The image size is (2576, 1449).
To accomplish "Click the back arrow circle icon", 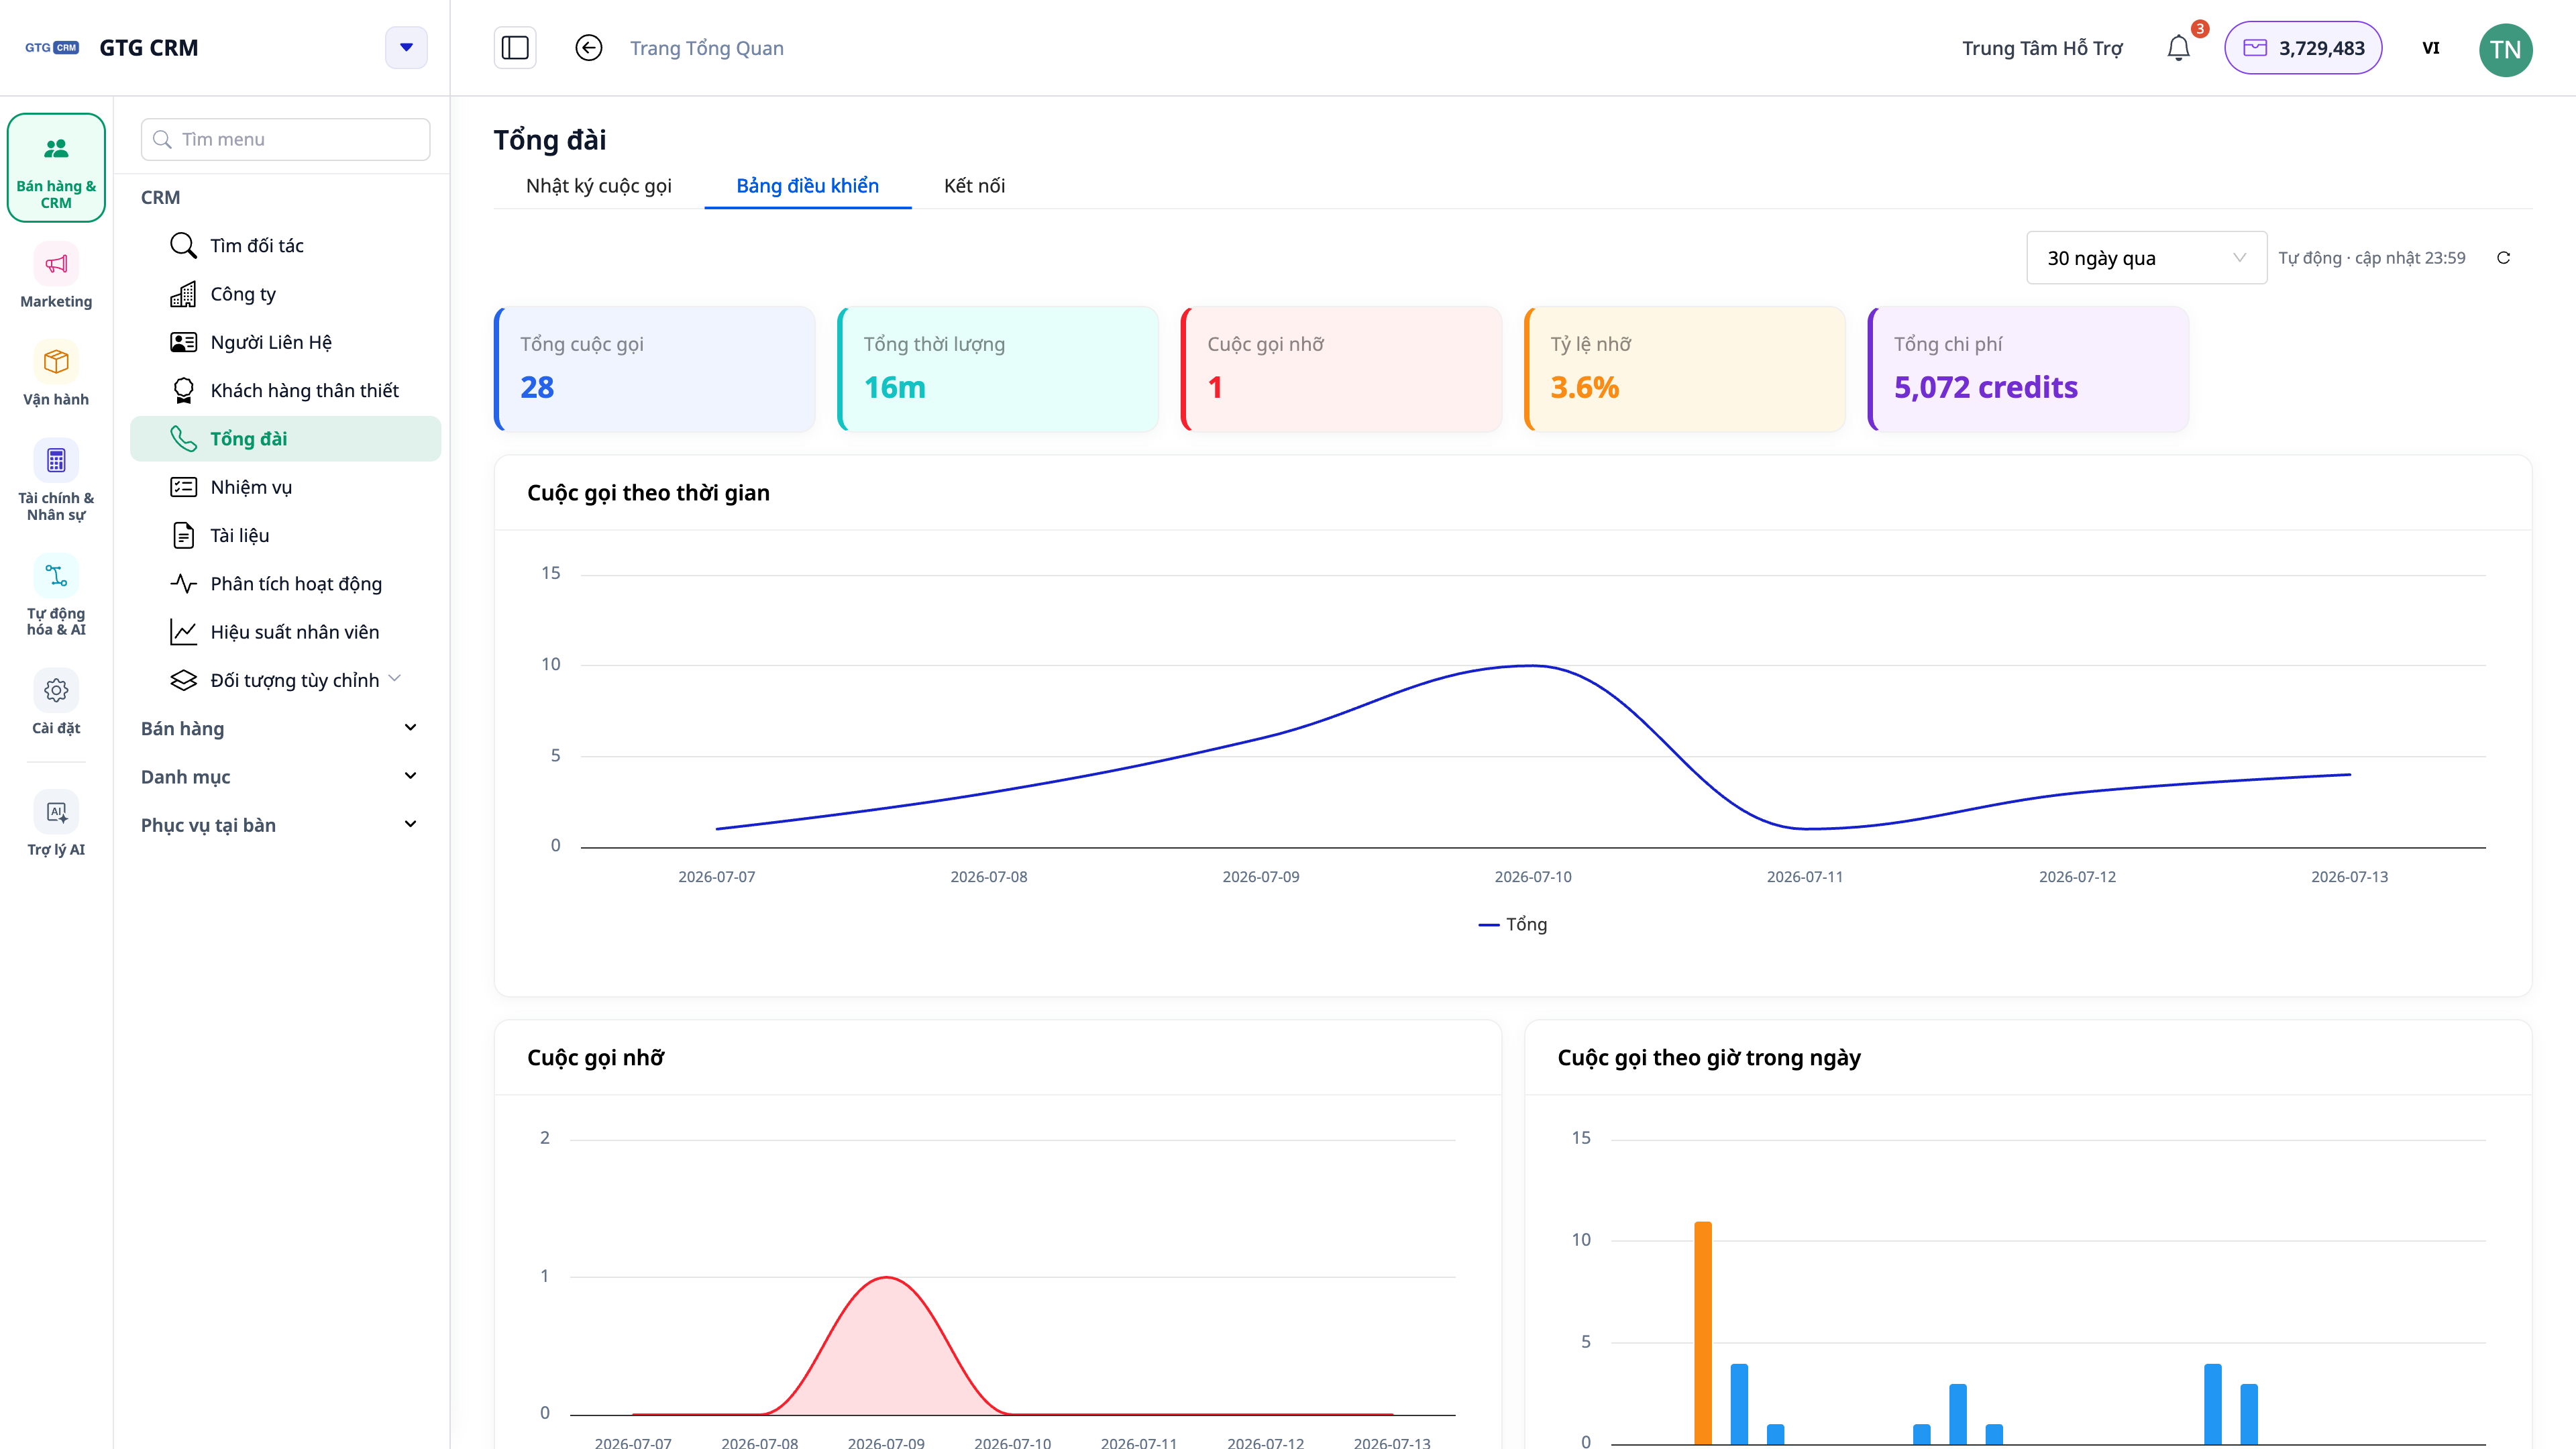I will coord(589,48).
